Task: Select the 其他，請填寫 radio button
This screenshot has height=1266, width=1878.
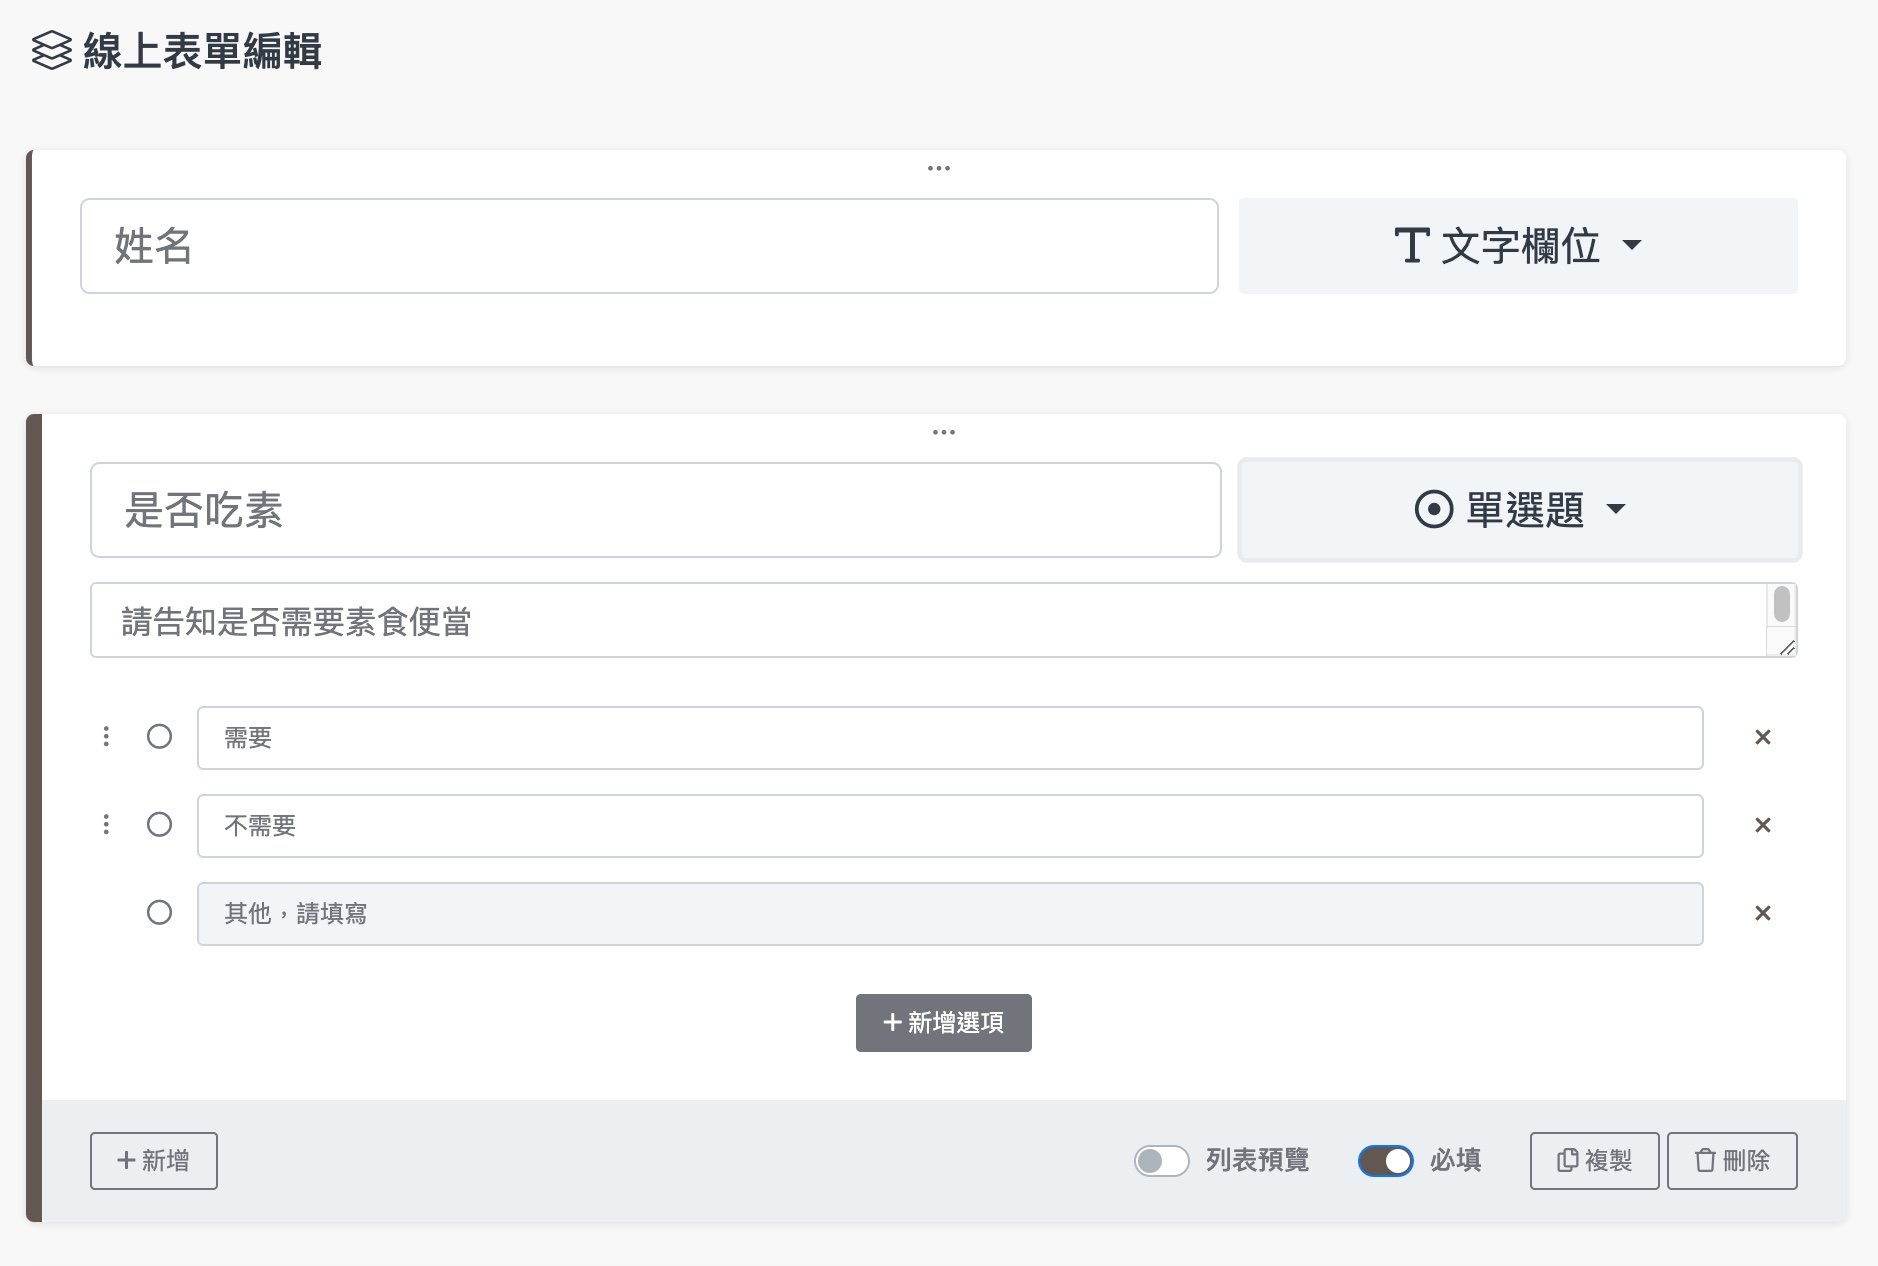Action: point(159,913)
